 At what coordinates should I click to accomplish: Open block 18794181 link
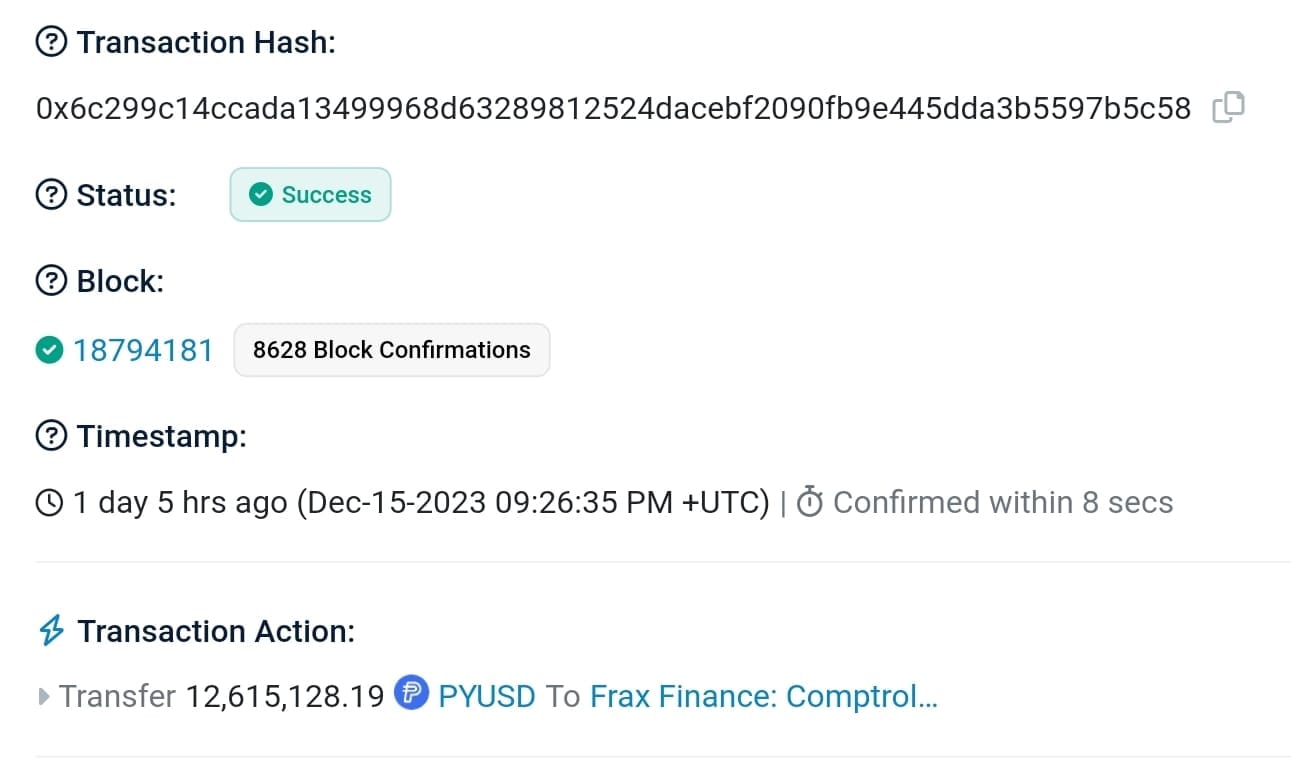click(x=143, y=350)
